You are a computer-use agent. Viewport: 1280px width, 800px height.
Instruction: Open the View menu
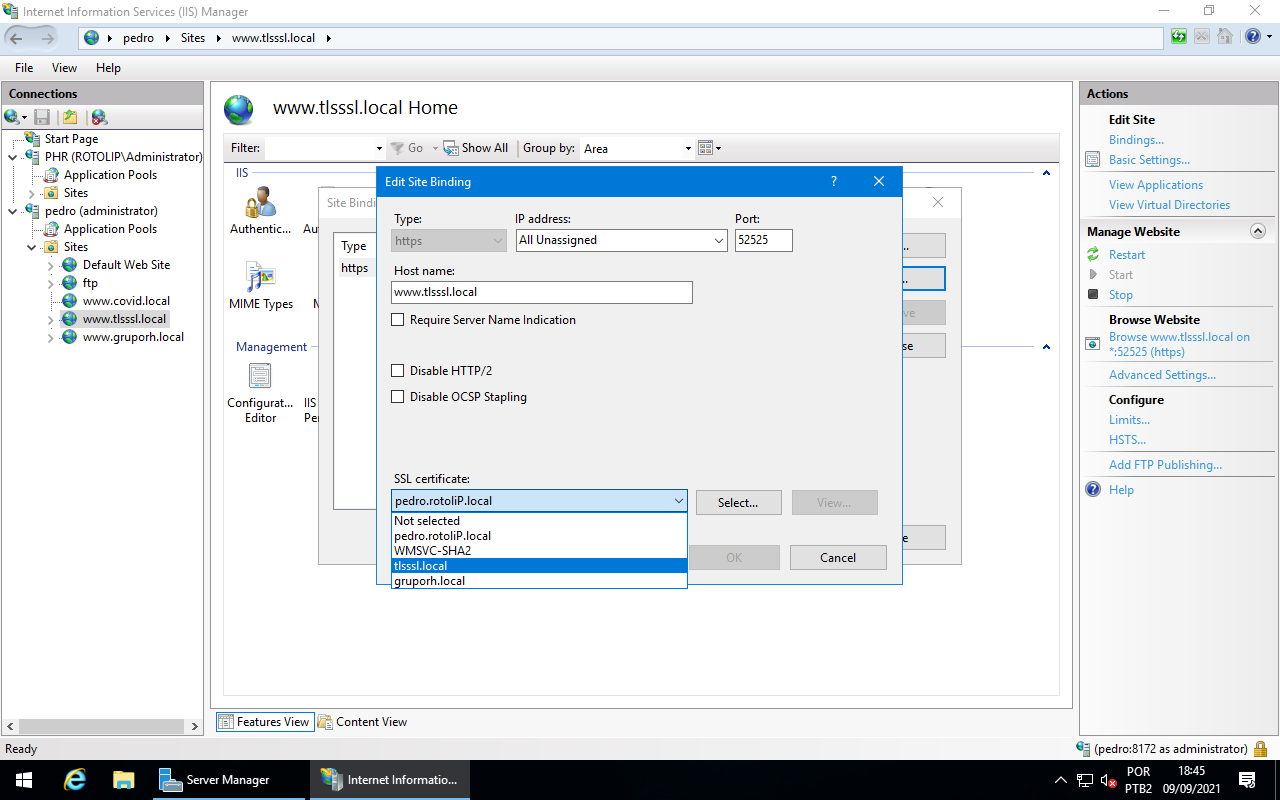(x=64, y=67)
